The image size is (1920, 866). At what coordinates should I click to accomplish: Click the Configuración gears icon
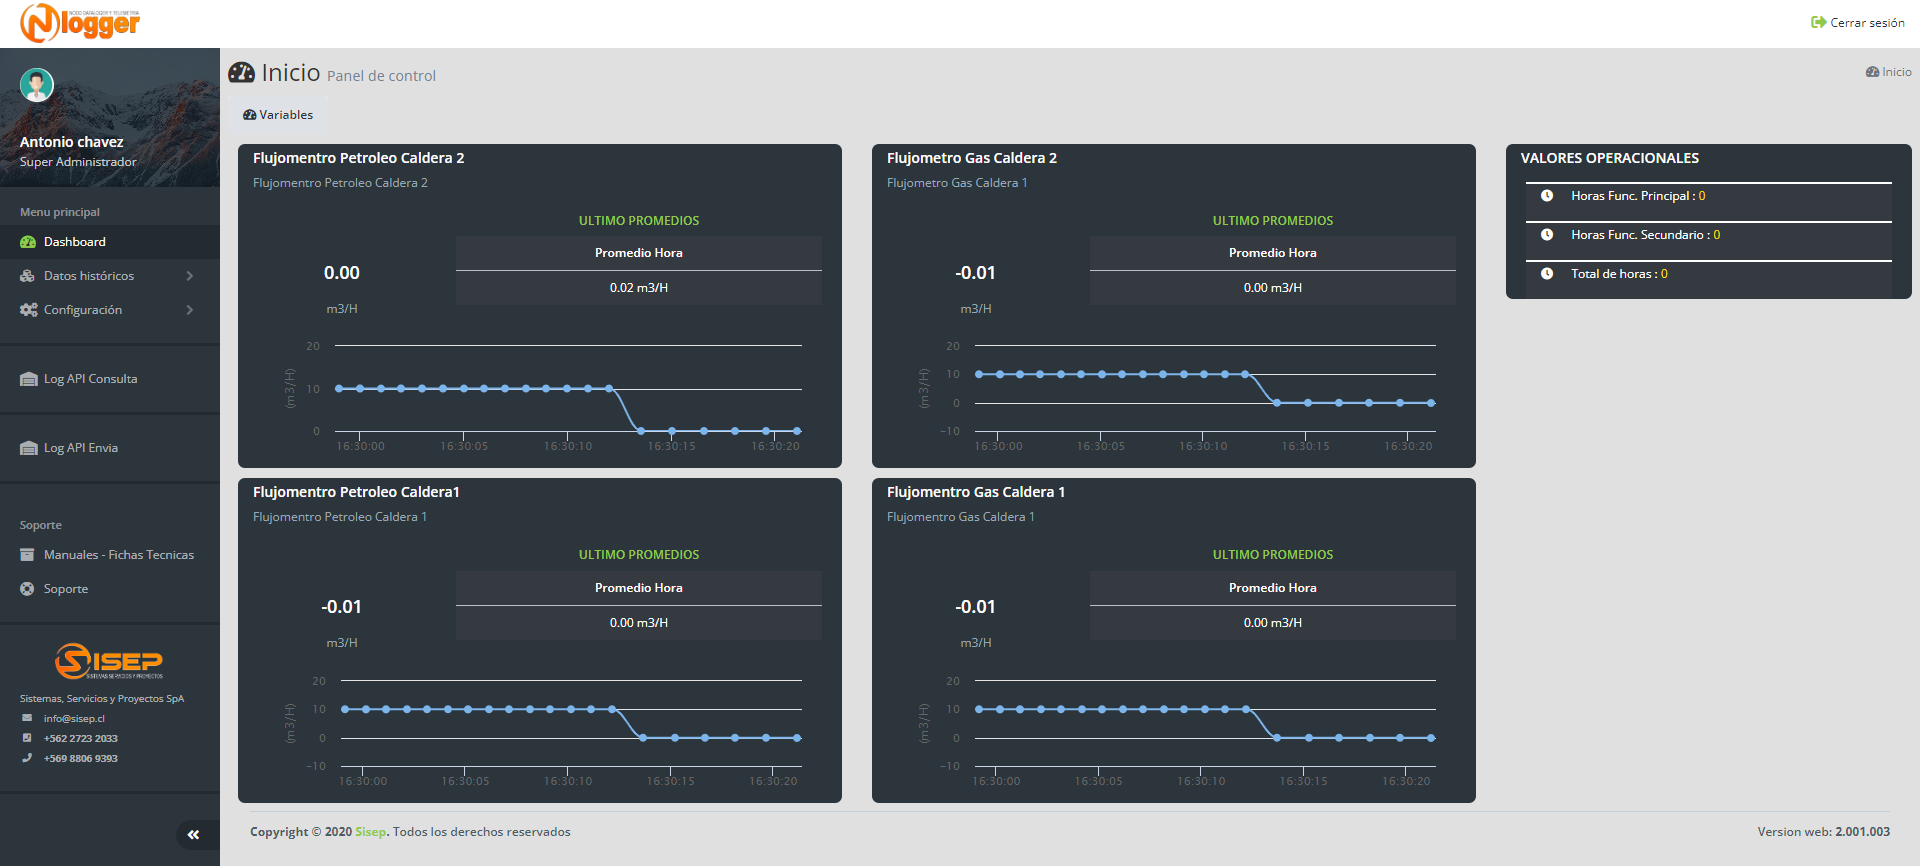(28, 310)
